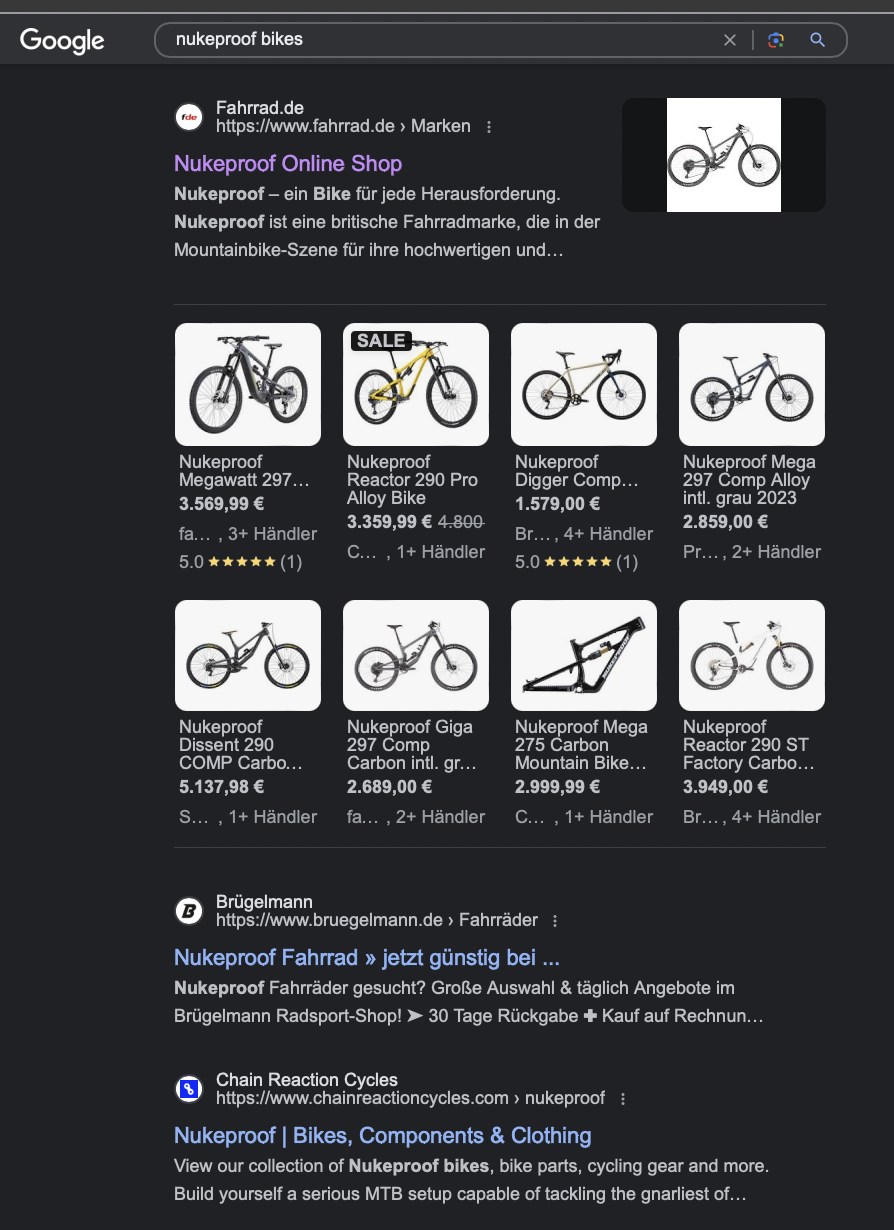Open the Nukeproof Digger Comp product image

point(584,384)
